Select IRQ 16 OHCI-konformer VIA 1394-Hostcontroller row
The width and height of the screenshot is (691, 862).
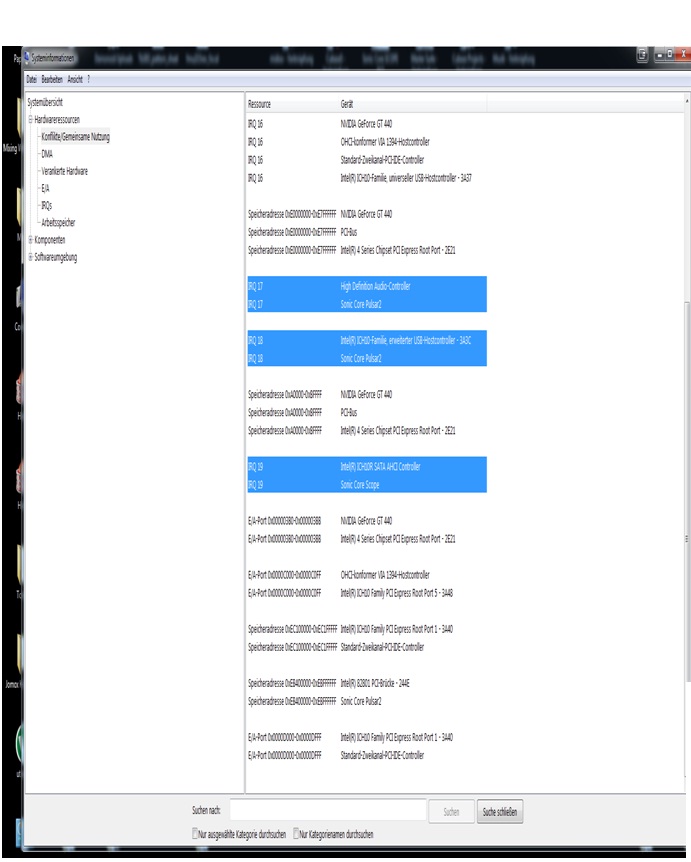coord(367,142)
